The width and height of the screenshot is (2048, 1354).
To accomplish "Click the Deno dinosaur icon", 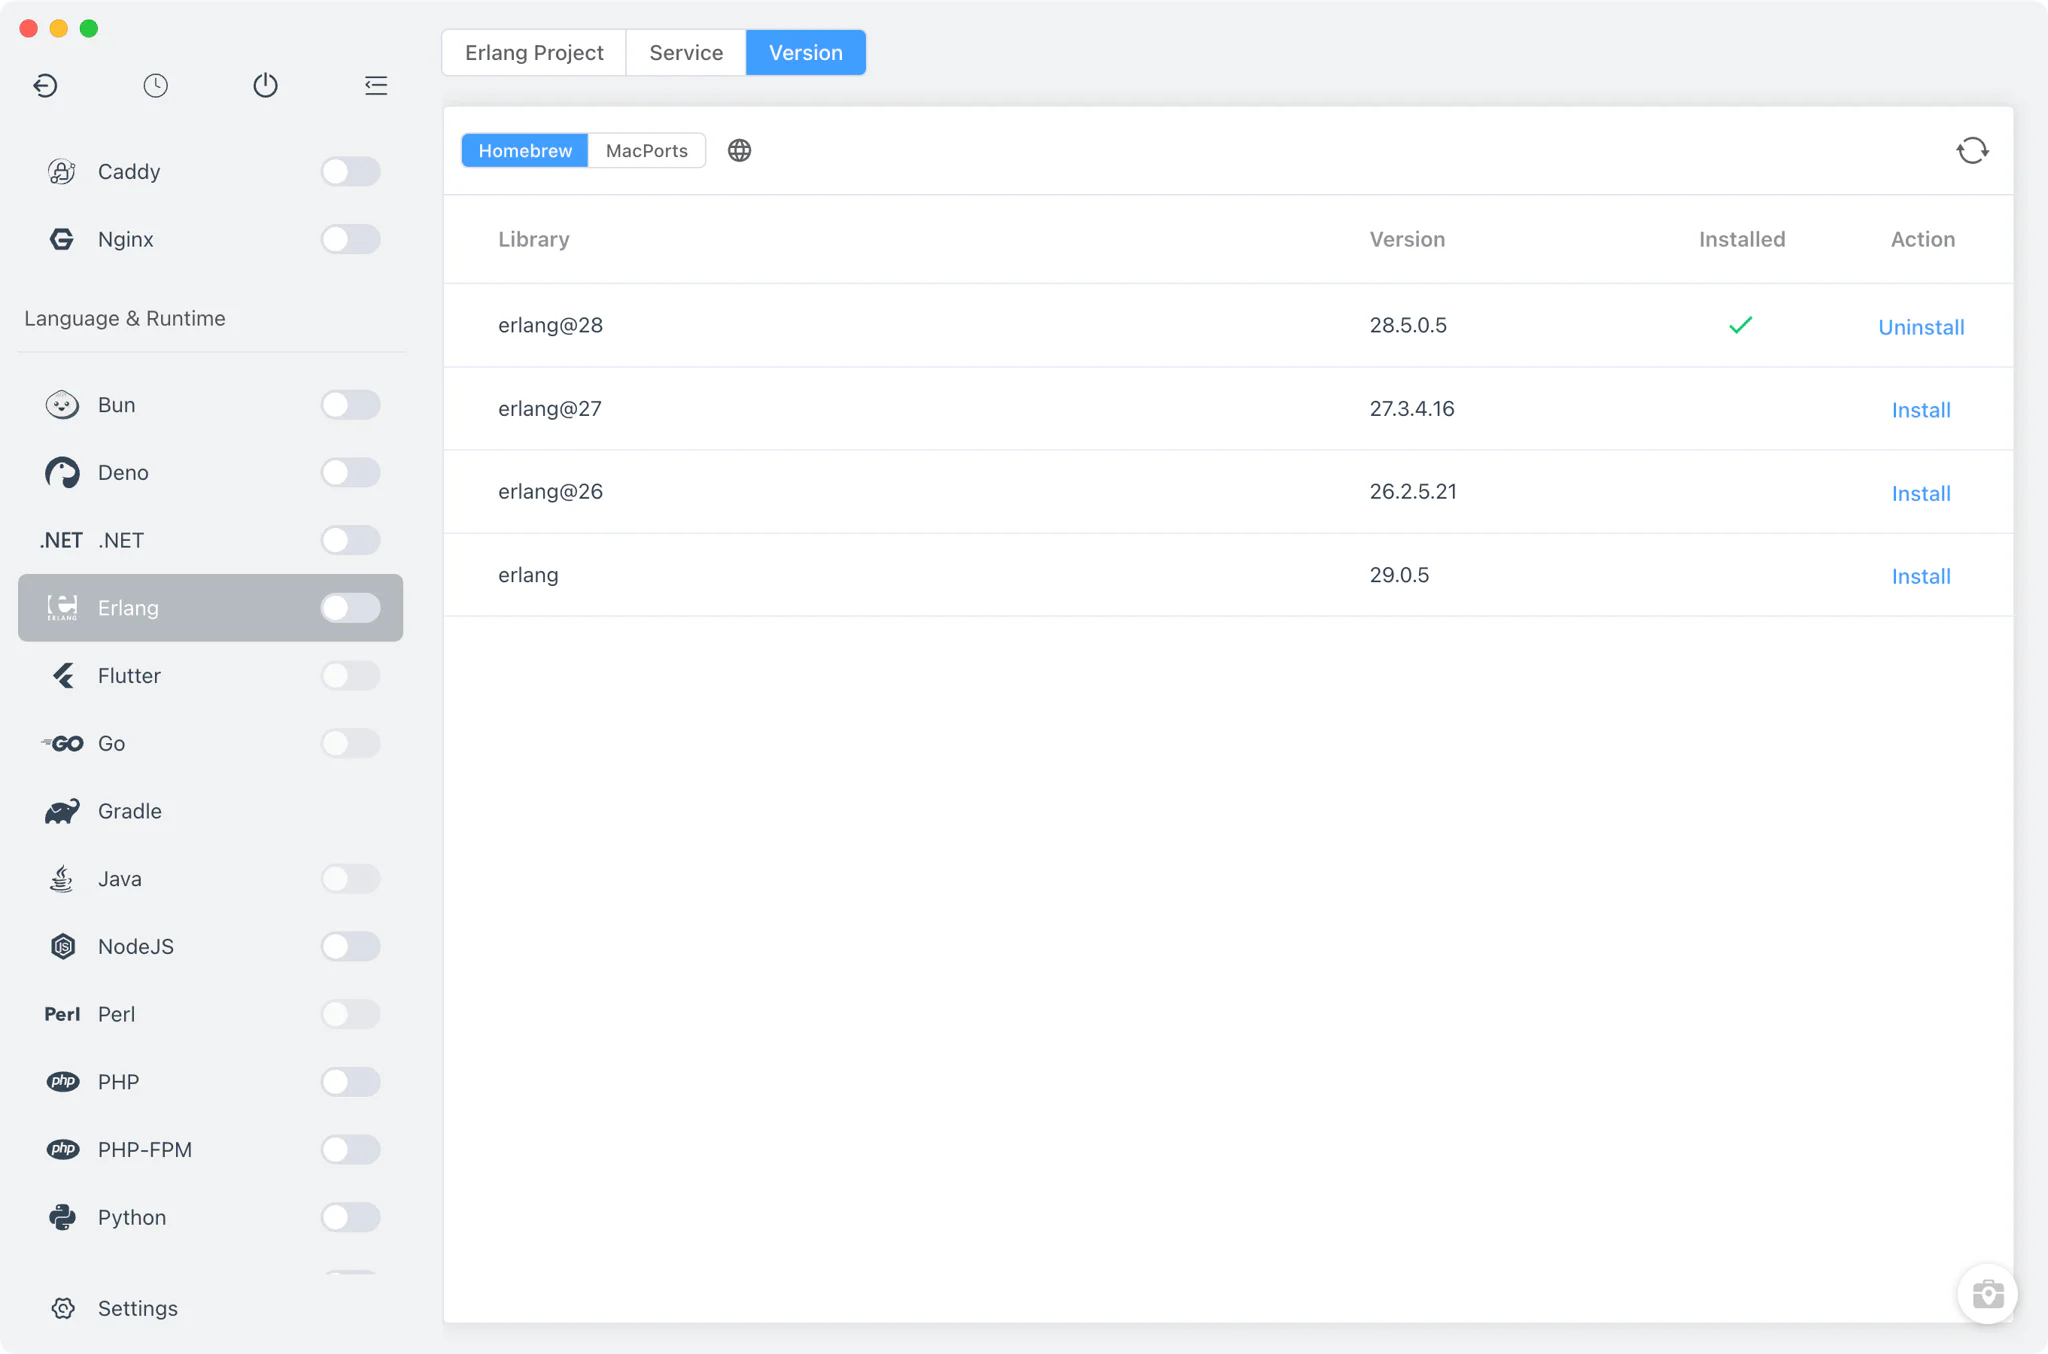I will tap(62, 472).
